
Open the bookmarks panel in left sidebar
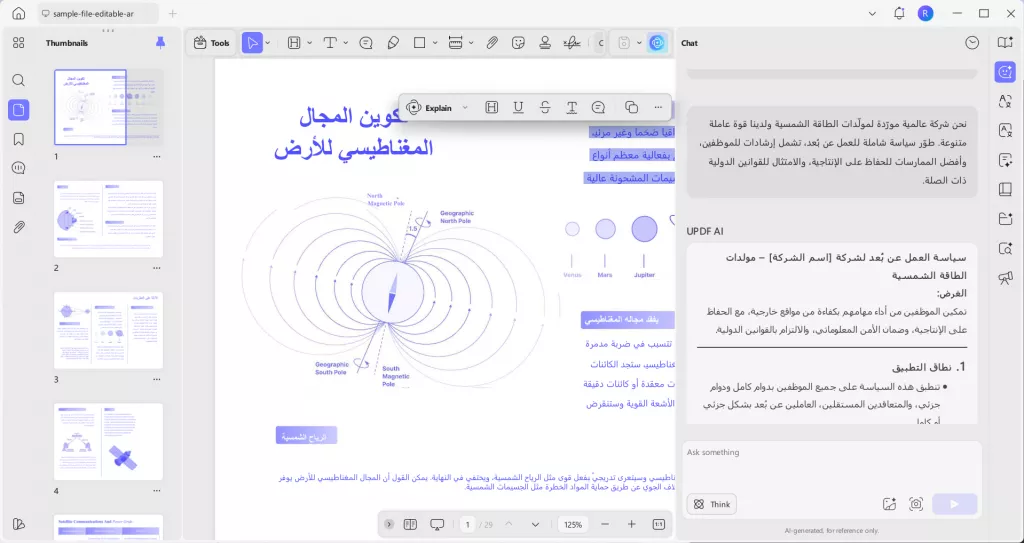pyautogui.click(x=18, y=139)
